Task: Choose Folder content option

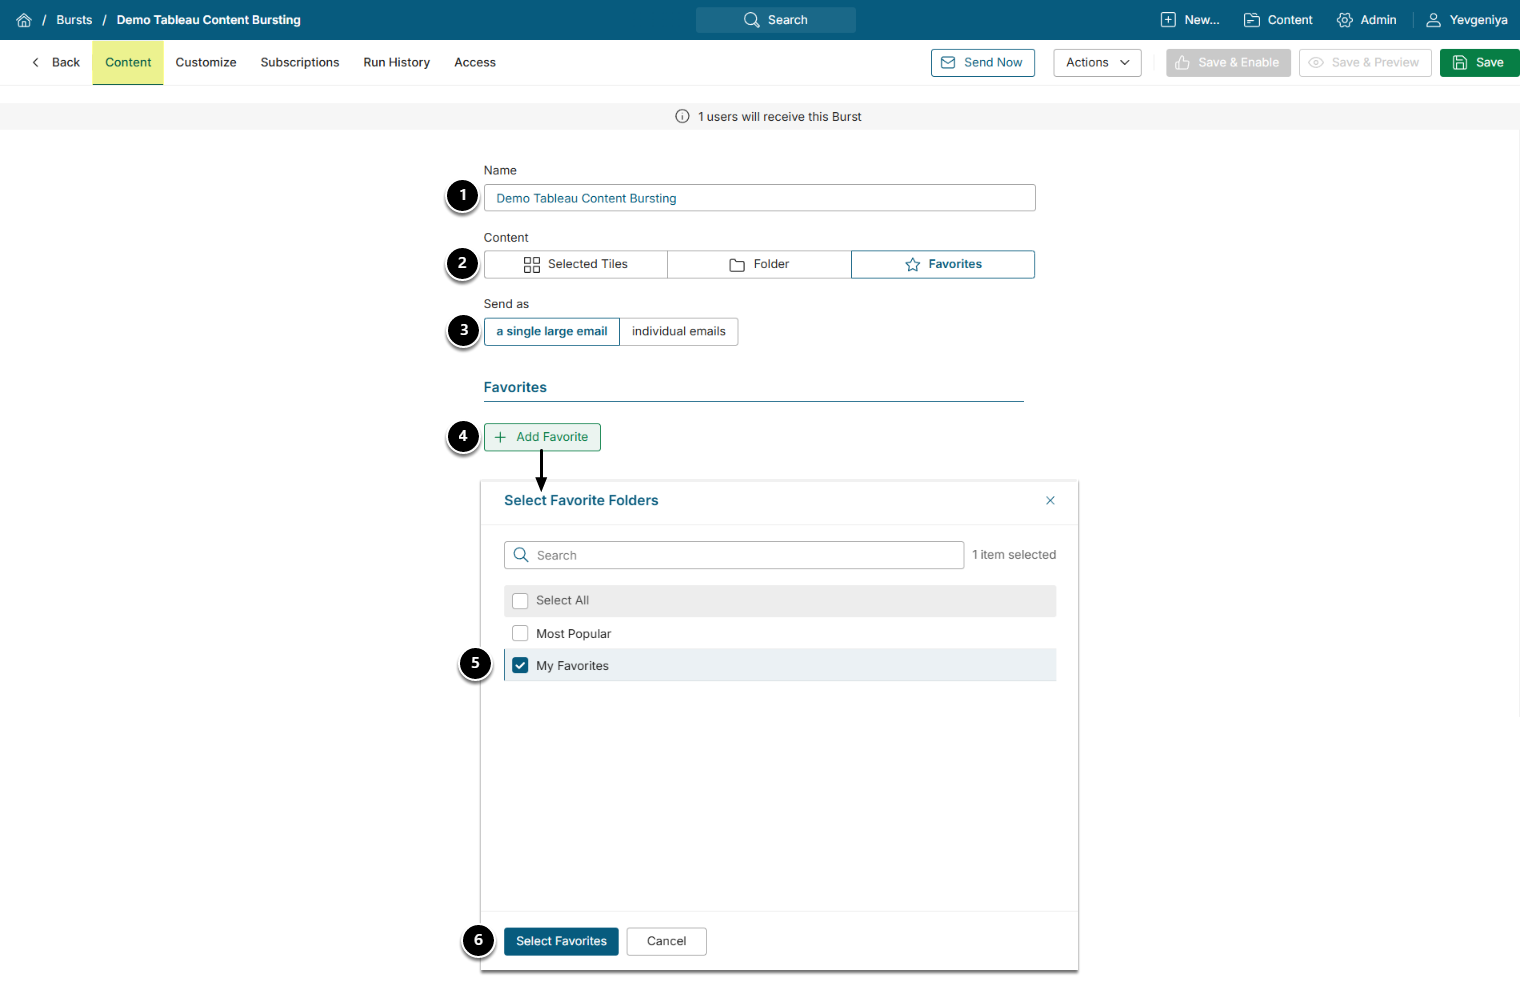Action: (x=760, y=264)
